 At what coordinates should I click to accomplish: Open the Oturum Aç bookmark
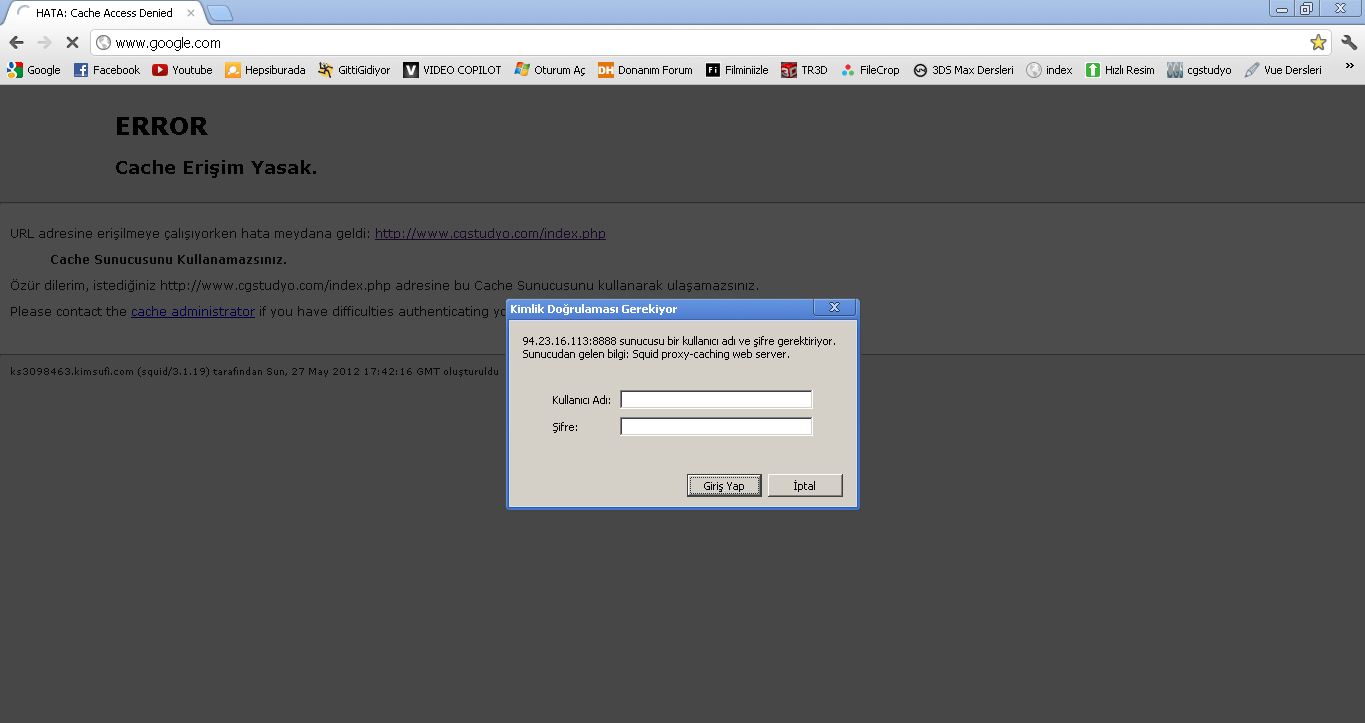(550, 70)
